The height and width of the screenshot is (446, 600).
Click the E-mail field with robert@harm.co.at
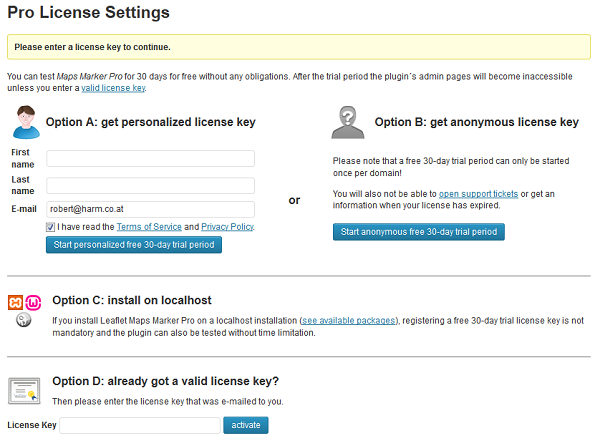(x=150, y=209)
